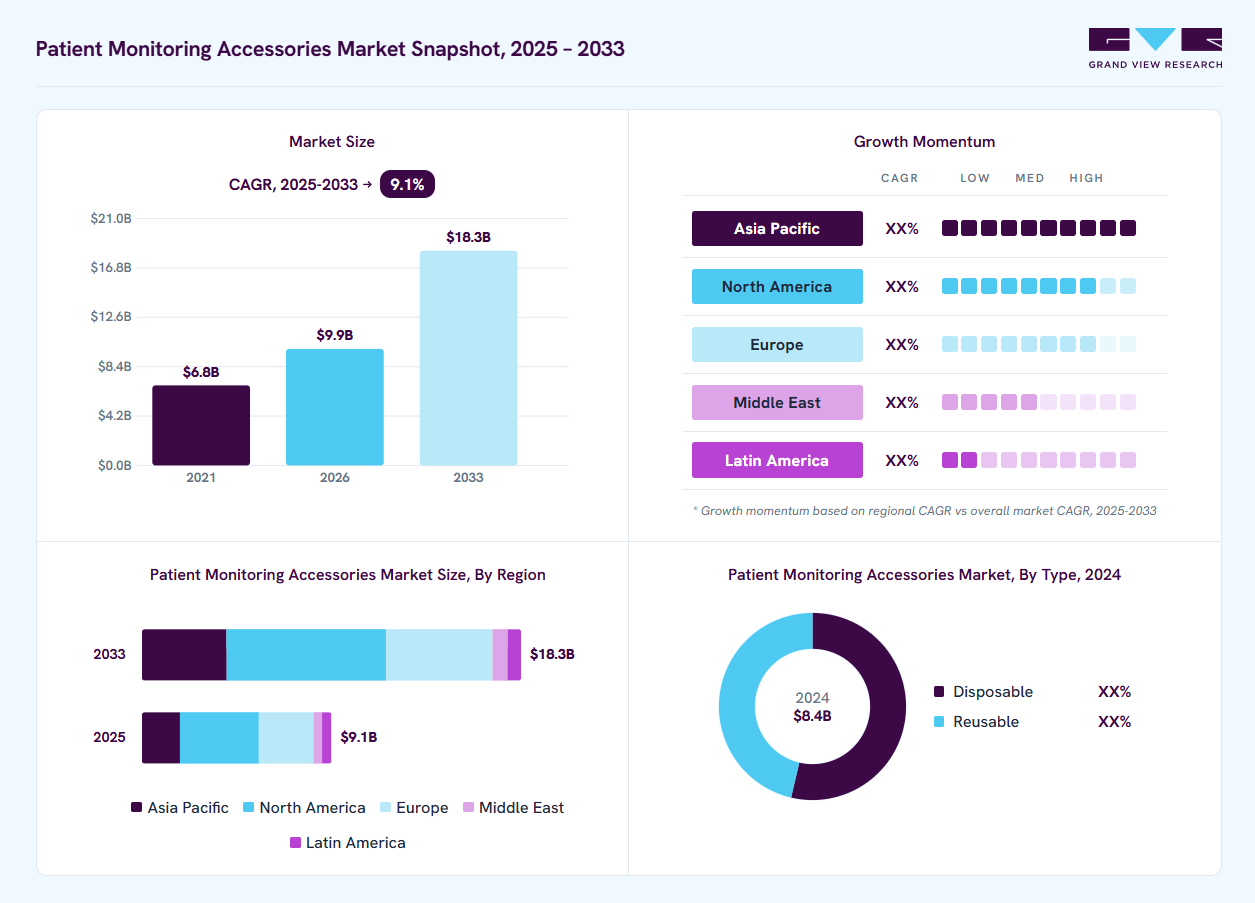This screenshot has height=903, width=1255.
Task: Click the Market Size panel heading
Action: point(332,142)
